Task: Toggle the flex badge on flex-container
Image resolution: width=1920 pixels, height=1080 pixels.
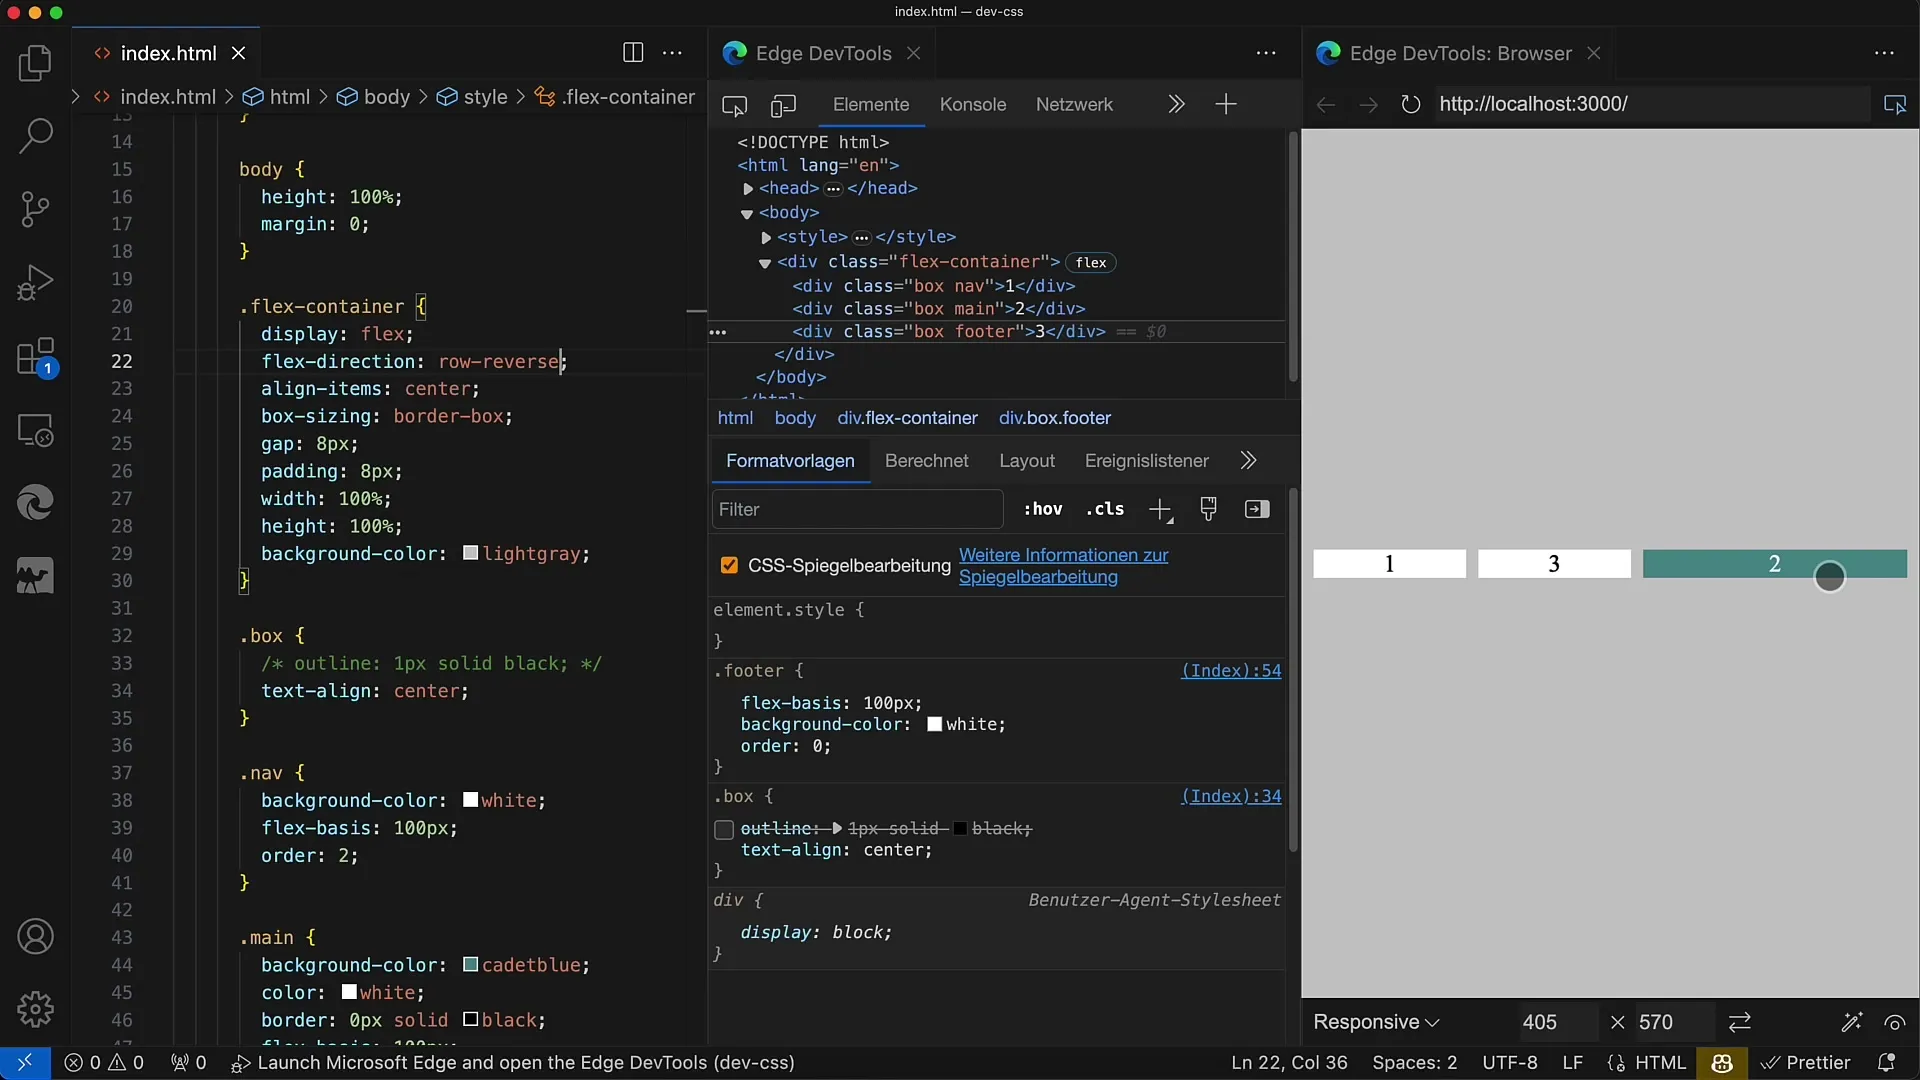Action: [x=1091, y=262]
